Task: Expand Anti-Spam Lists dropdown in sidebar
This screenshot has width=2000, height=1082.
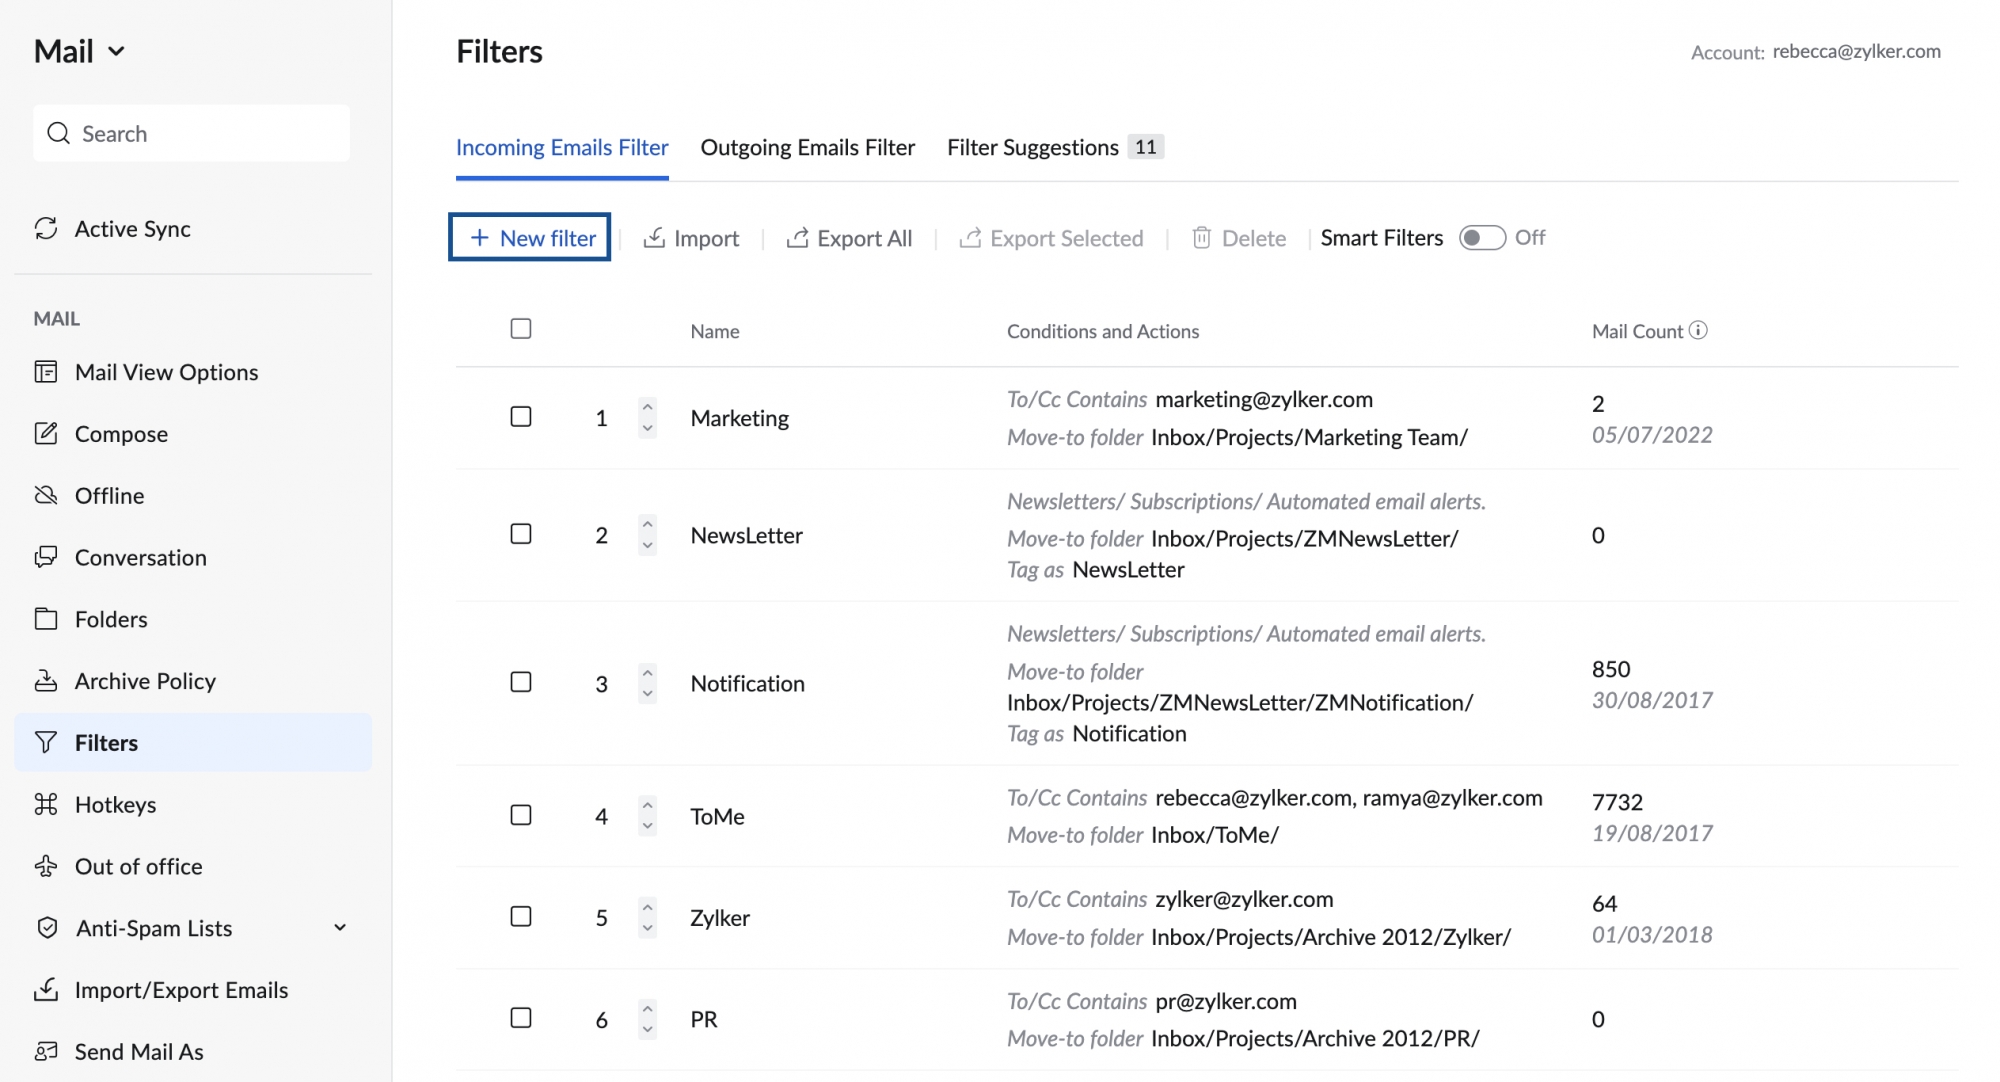Action: (x=342, y=927)
